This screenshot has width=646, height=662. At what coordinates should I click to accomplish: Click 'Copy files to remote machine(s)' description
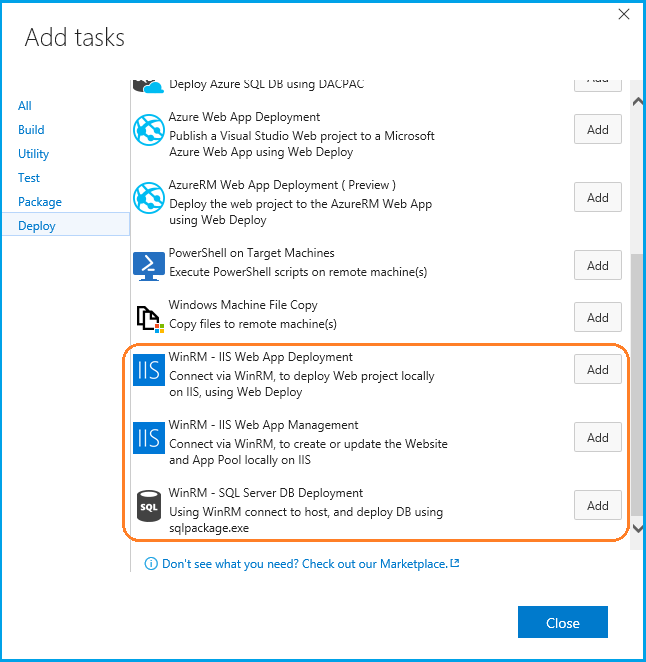click(x=253, y=324)
